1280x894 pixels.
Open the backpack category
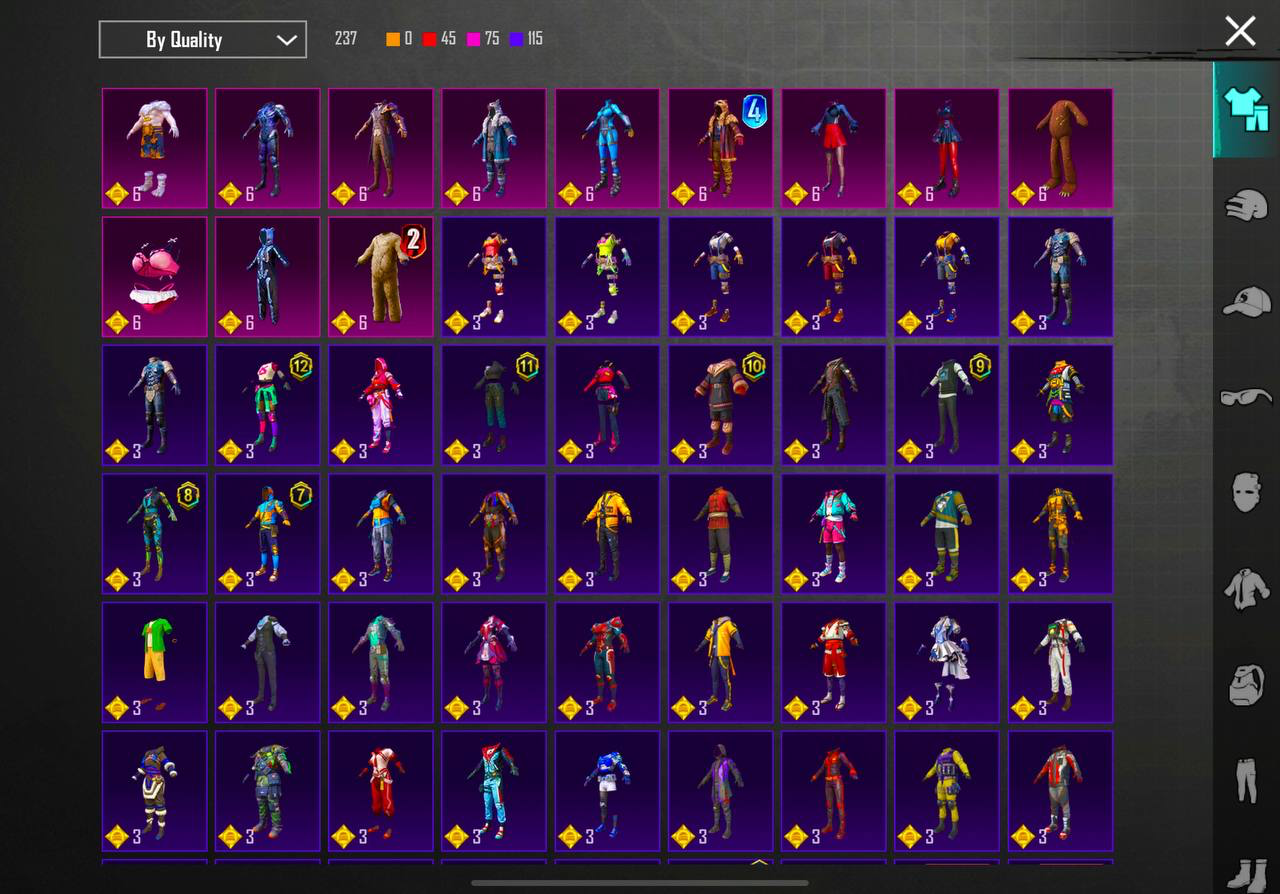pyautogui.click(x=1246, y=685)
